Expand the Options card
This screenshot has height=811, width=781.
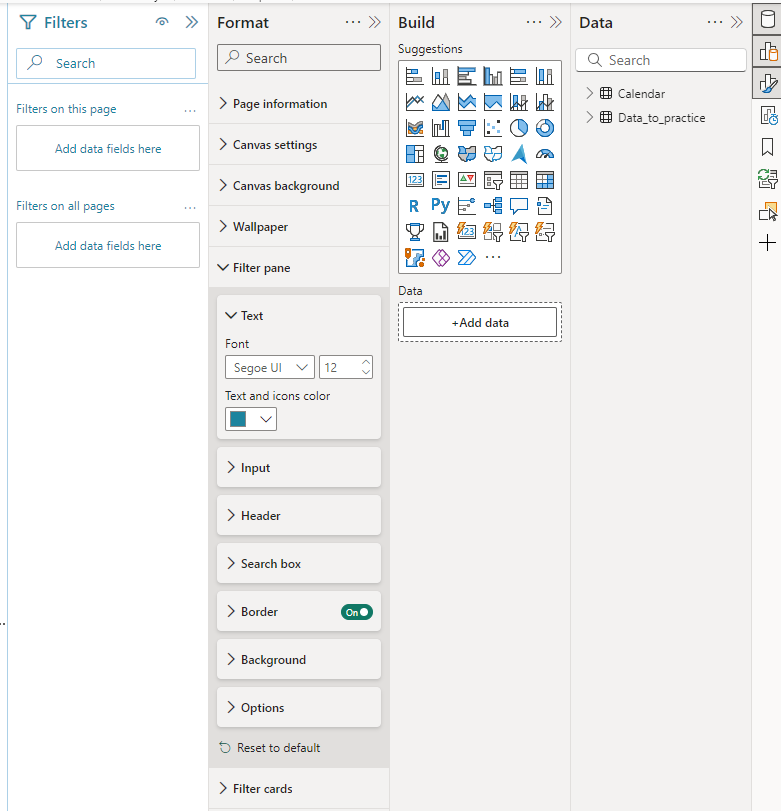coord(299,707)
